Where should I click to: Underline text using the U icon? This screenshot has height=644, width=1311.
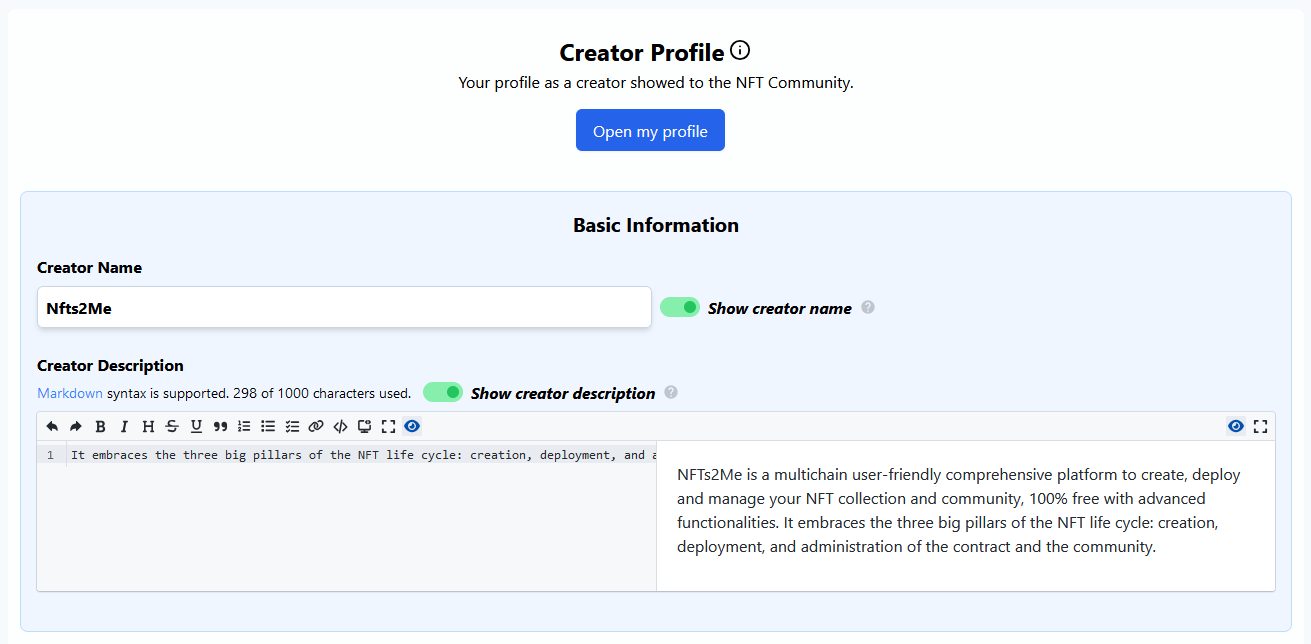point(196,427)
